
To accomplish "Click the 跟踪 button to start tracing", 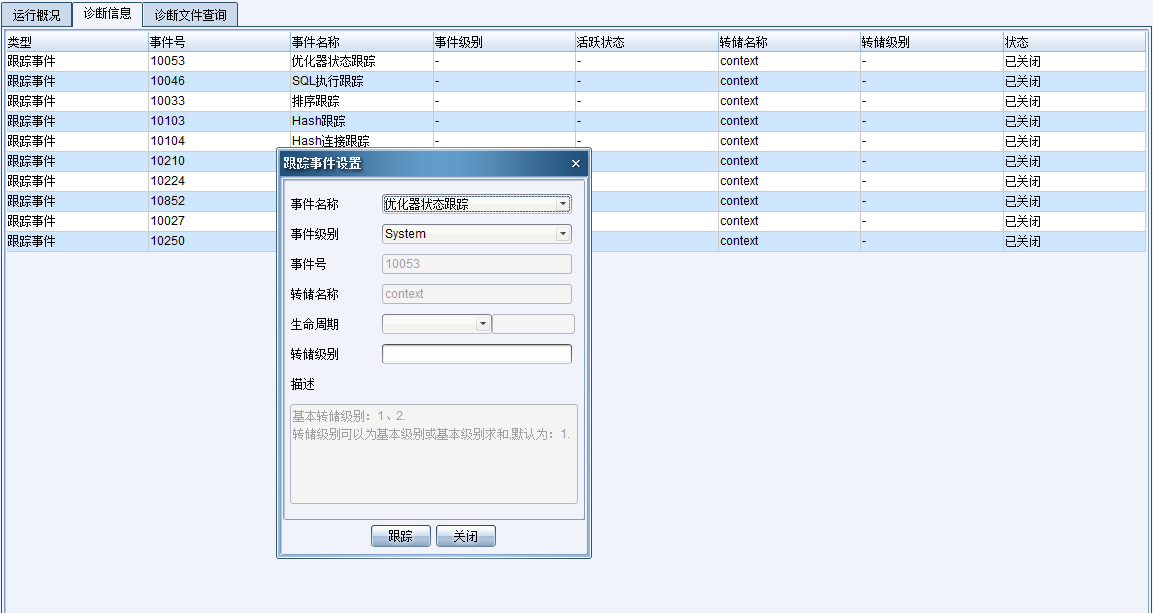I will click(x=400, y=535).
